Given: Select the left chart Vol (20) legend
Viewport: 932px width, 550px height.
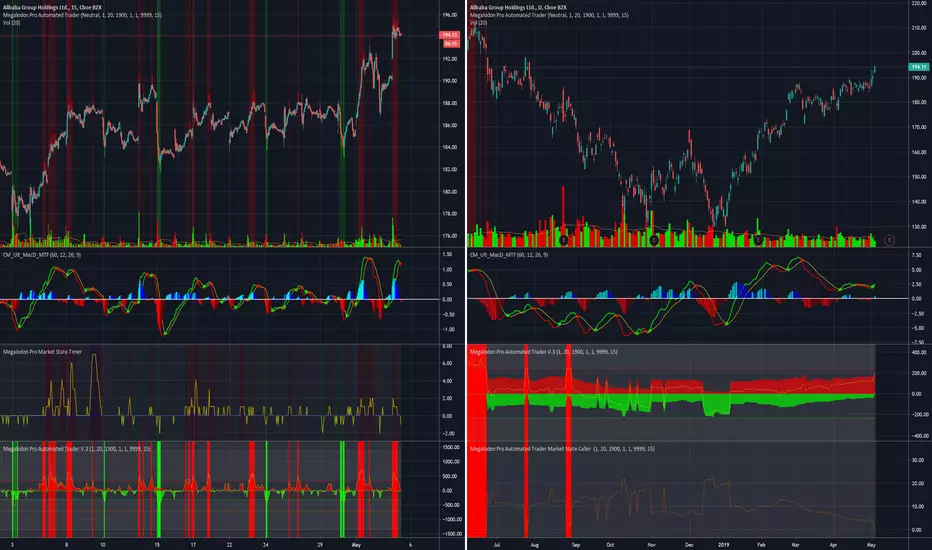Looking at the screenshot, I should [x=11, y=23].
